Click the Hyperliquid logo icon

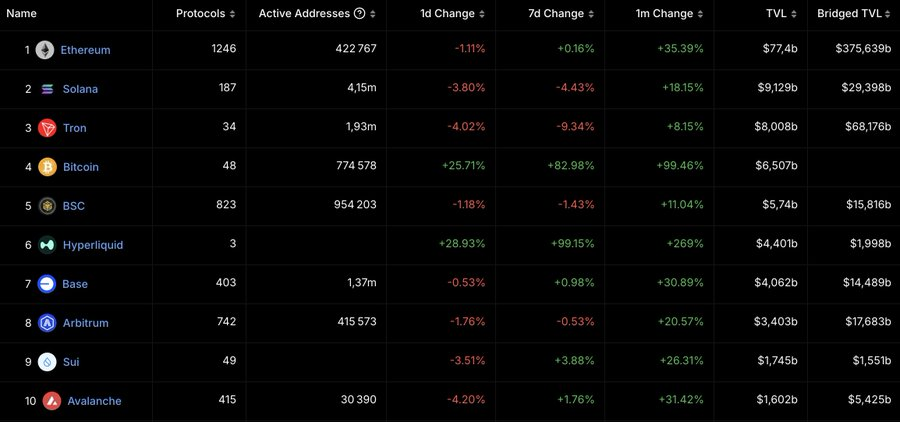[x=47, y=245]
